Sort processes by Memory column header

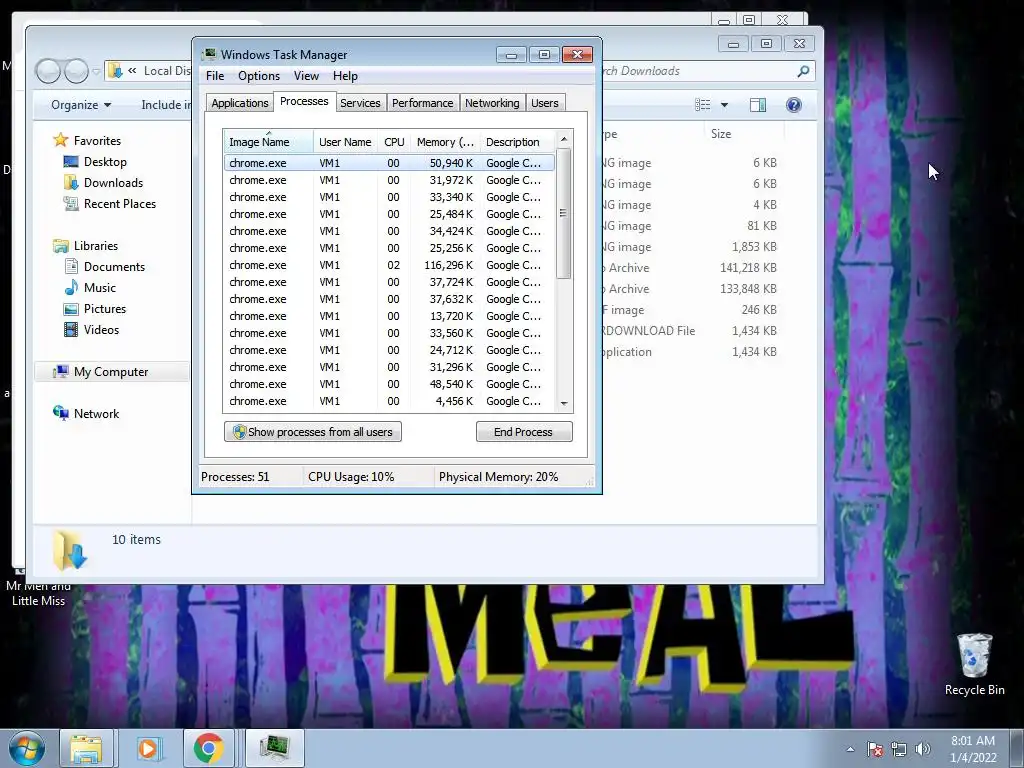coord(445,142)
